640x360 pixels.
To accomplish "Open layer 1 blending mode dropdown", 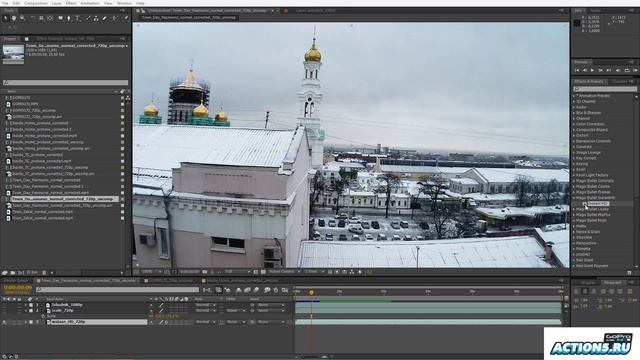I will click(205, 305).
